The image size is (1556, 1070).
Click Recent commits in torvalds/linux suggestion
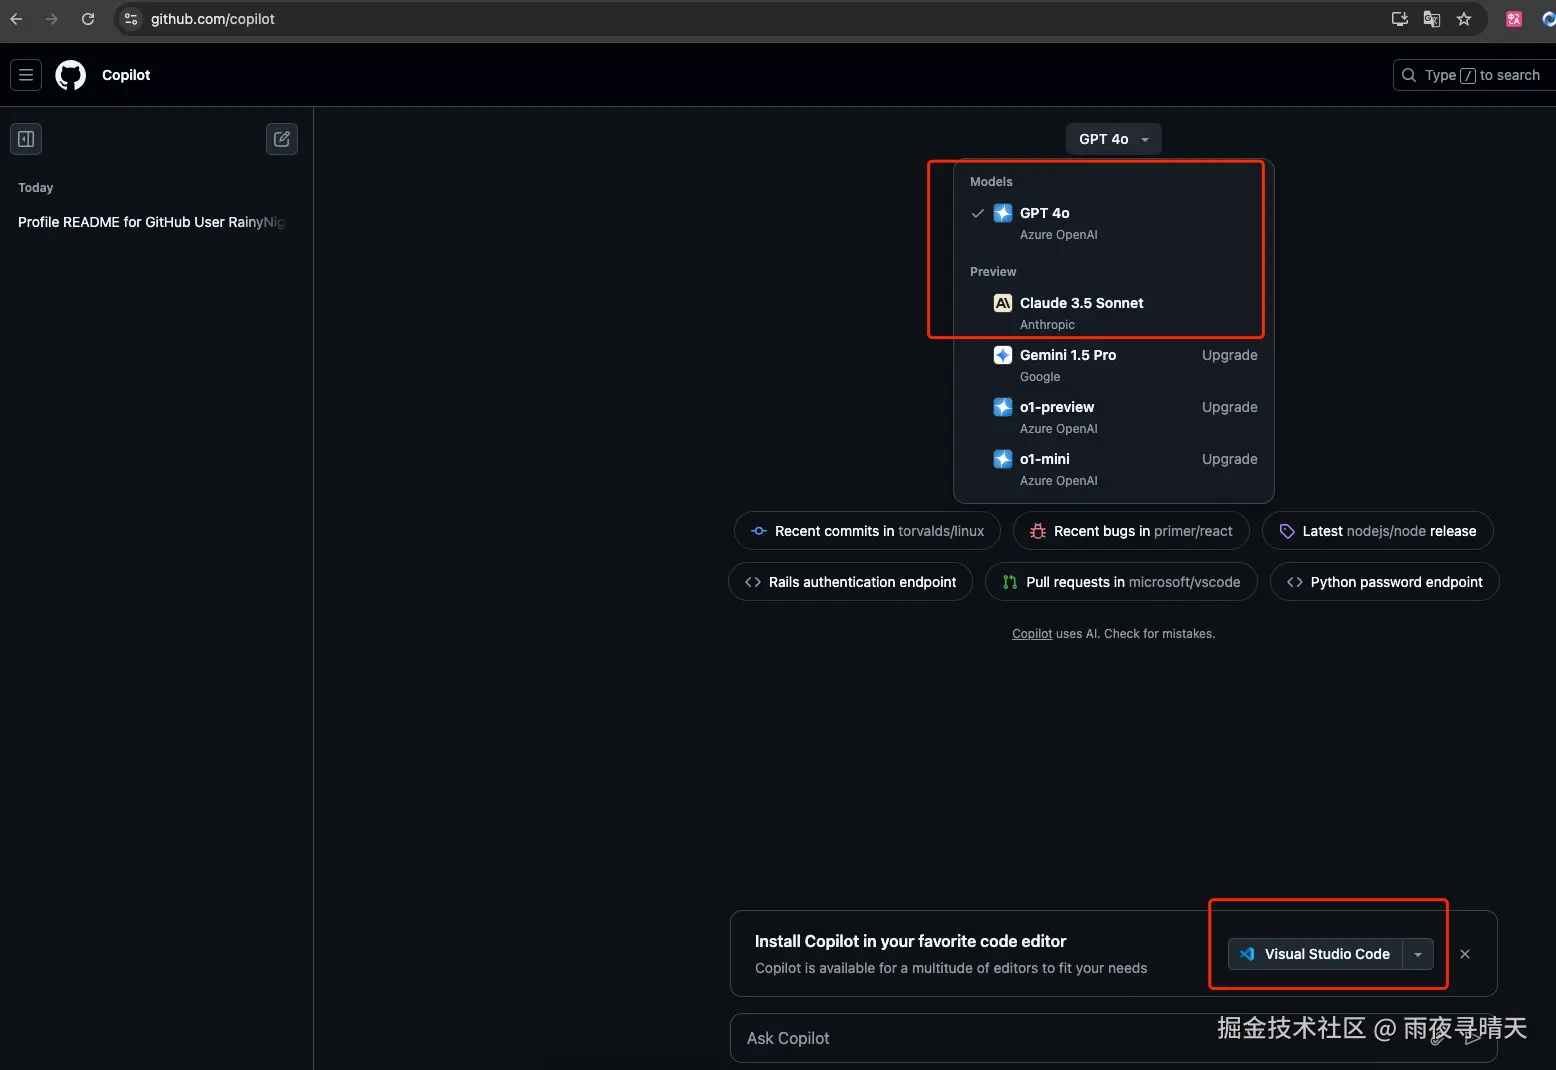(867, 531)
